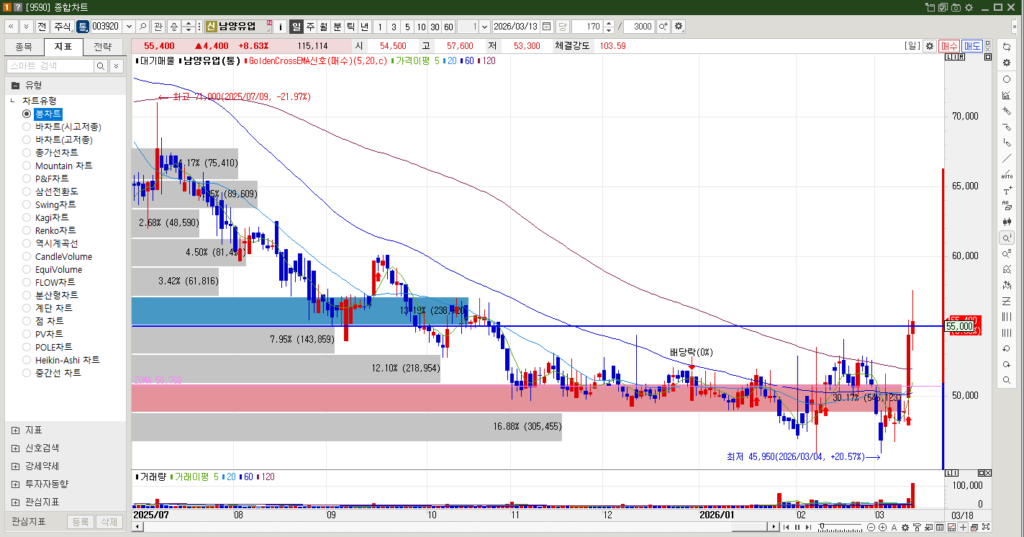Expand the 투자자동향 tree node
1024x537 pixels.
tap(15, 484)
